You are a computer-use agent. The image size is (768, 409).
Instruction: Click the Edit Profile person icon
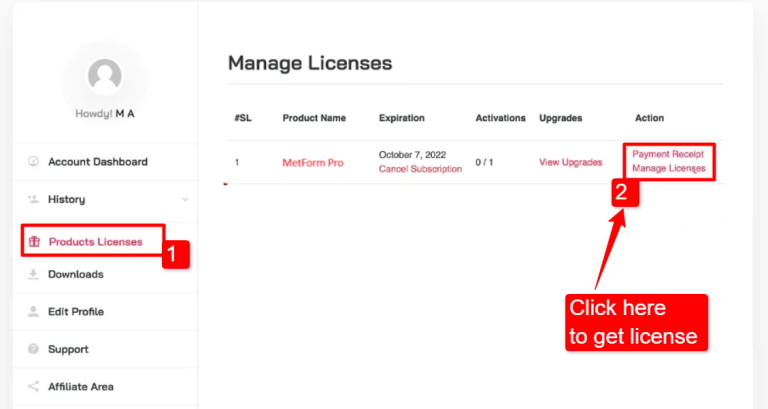point(33,312)
